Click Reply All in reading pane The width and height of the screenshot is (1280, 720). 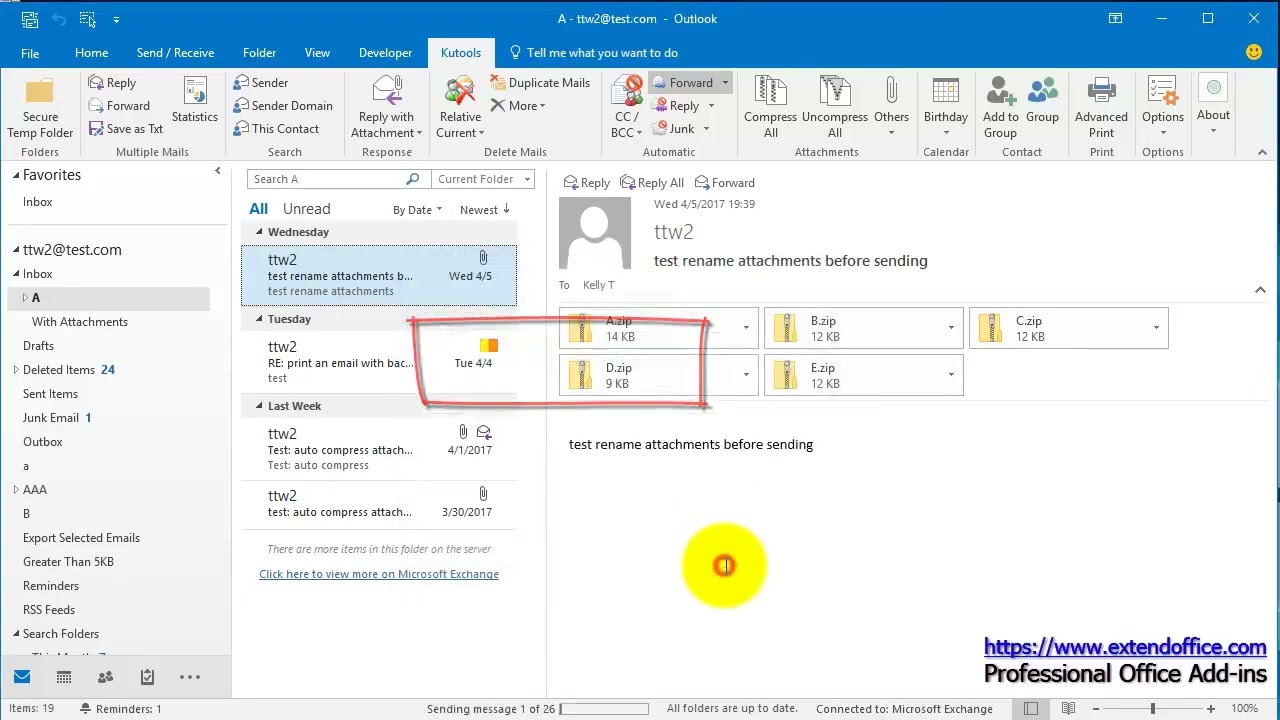(653, 183)
